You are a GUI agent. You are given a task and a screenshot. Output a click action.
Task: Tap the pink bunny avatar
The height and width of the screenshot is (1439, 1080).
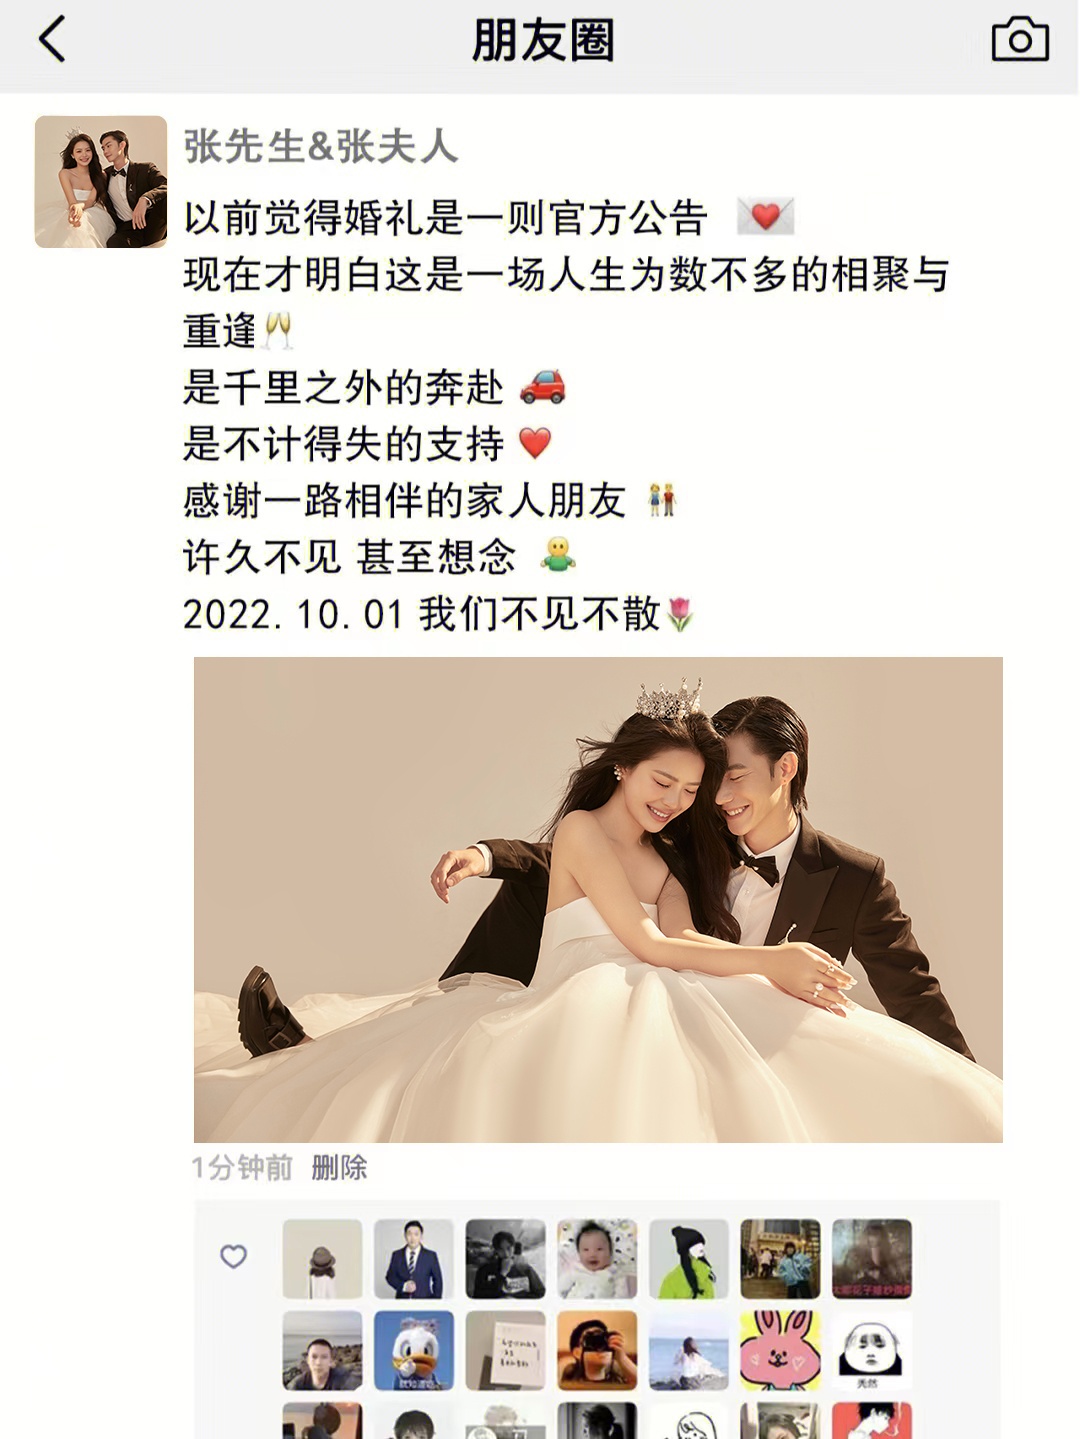click(x=780, y=1351)
